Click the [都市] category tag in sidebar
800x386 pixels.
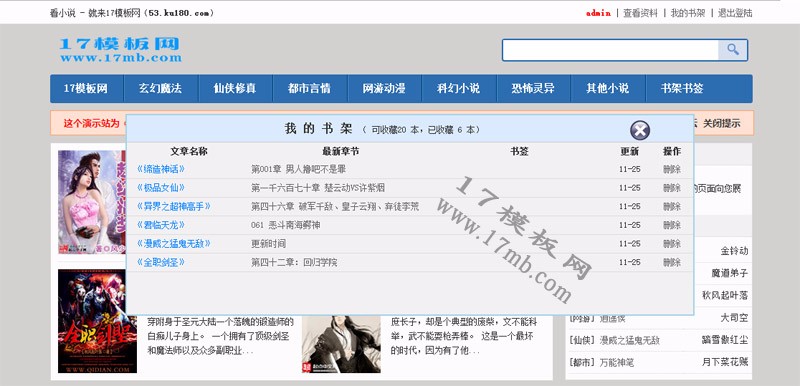click(582, 363)
